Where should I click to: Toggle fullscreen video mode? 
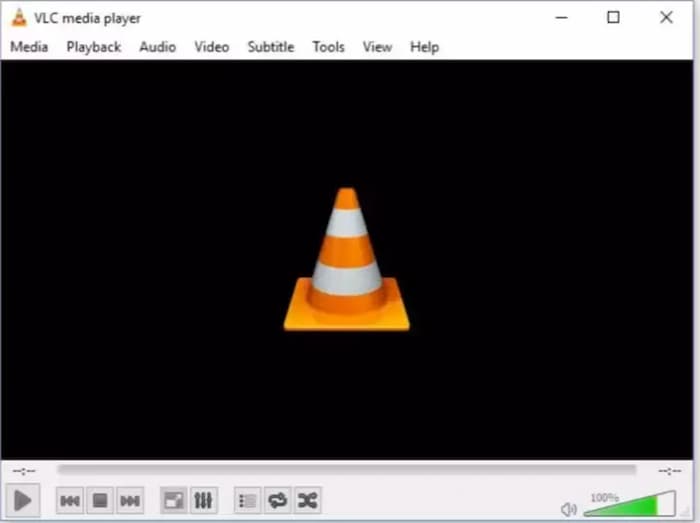[x=173, y=501]
